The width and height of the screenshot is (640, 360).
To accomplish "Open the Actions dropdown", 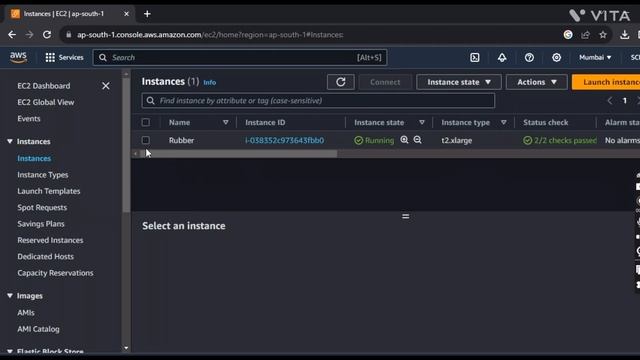I will 537,82.
